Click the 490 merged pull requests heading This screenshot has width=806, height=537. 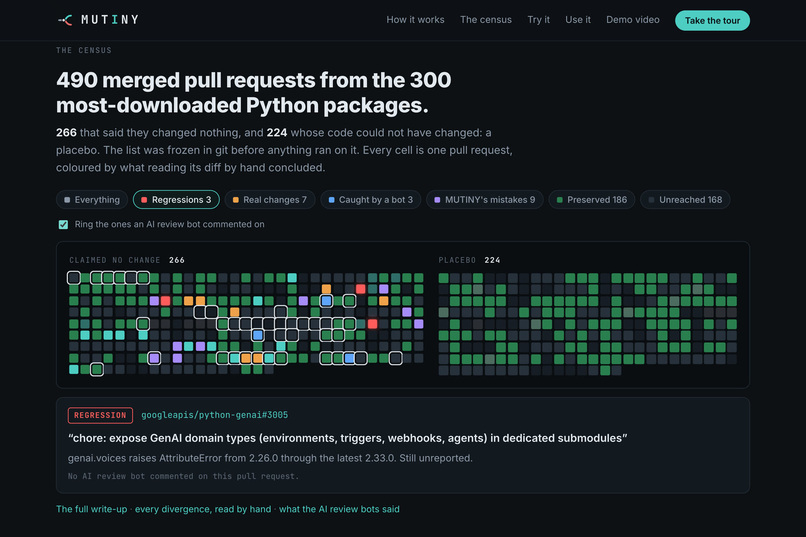(x=253, y=92)
